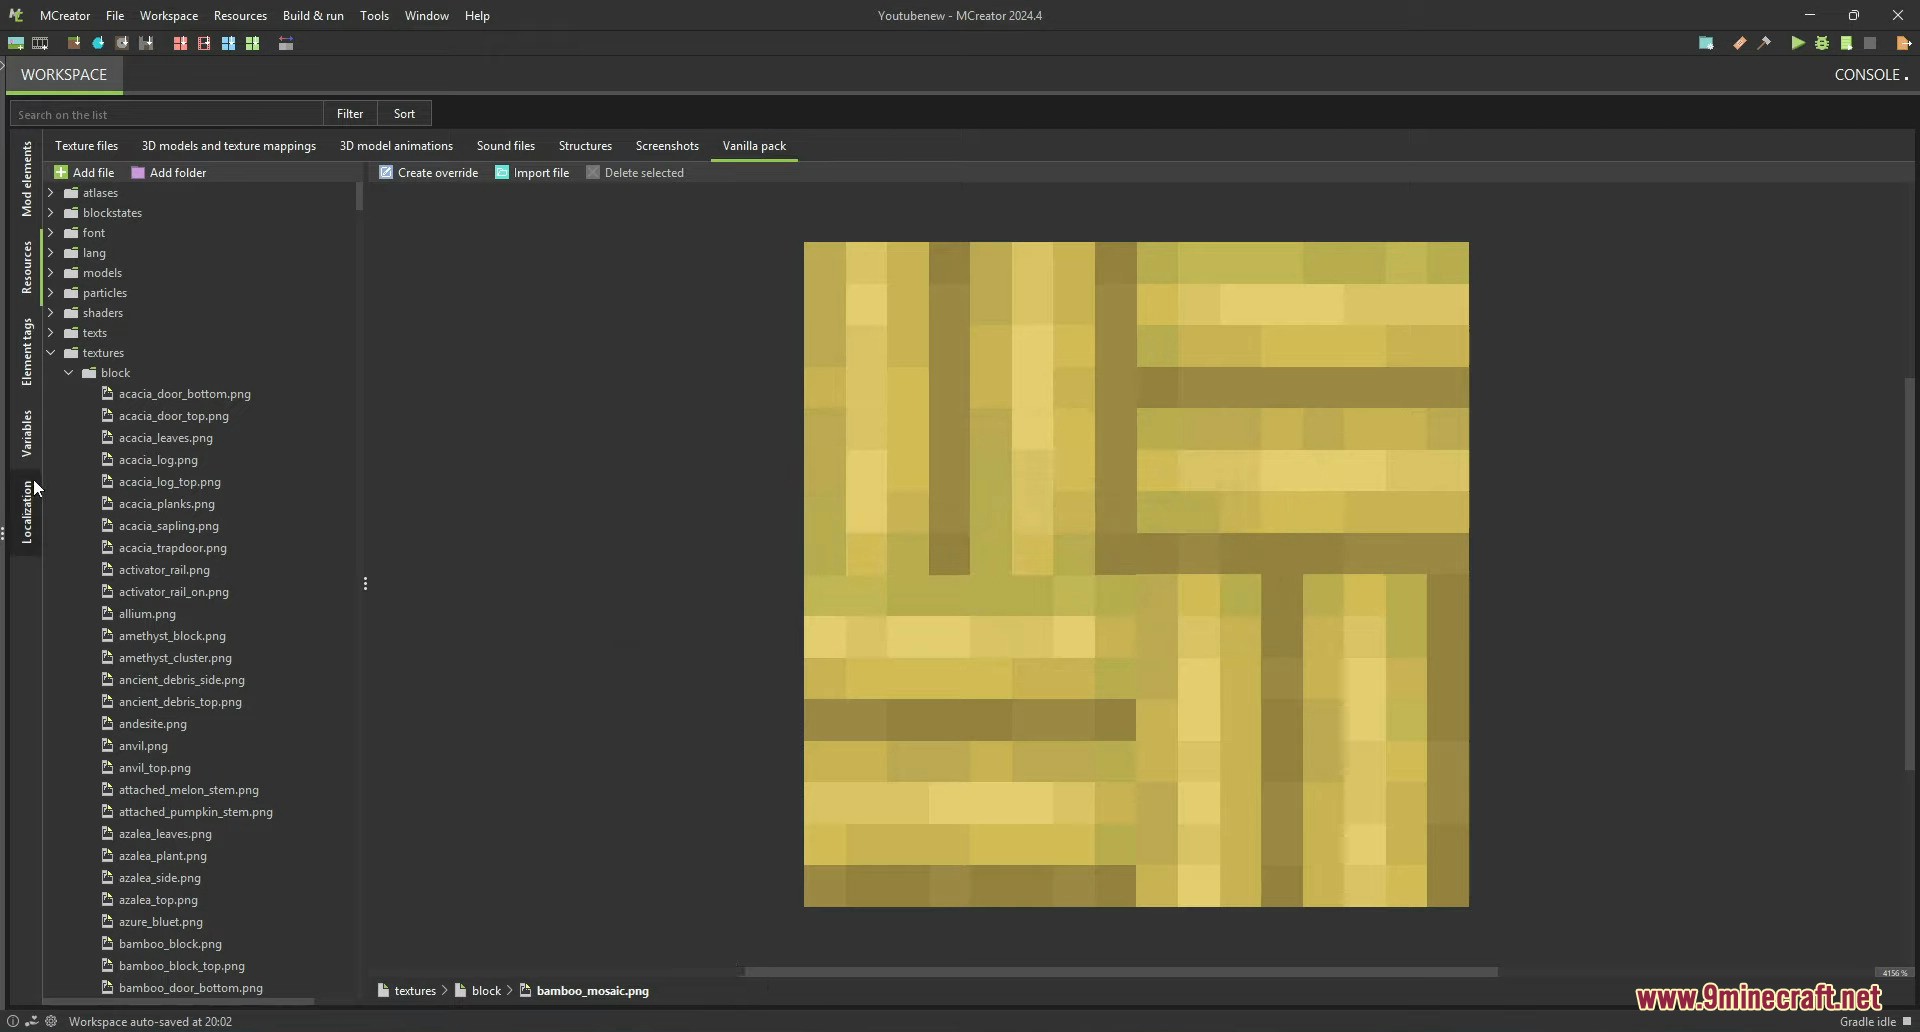Image resolution: width=1920 pixels, height=1032 pixels.
Task: Click the hammer build workspace icon
Action: pos(1764,43)
